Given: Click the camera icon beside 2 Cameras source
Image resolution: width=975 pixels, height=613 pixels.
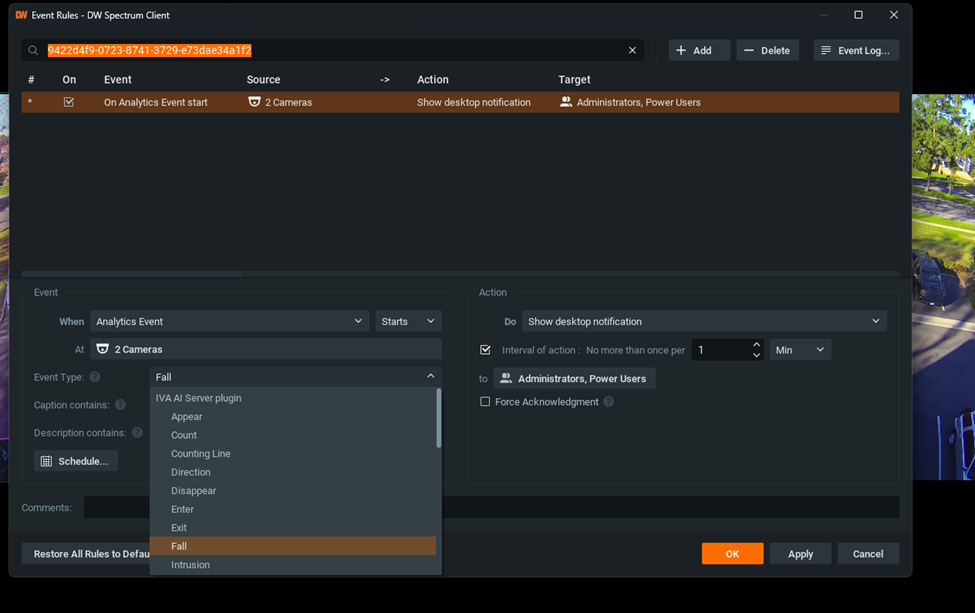Looking at the screenshot, I should 254,101.
